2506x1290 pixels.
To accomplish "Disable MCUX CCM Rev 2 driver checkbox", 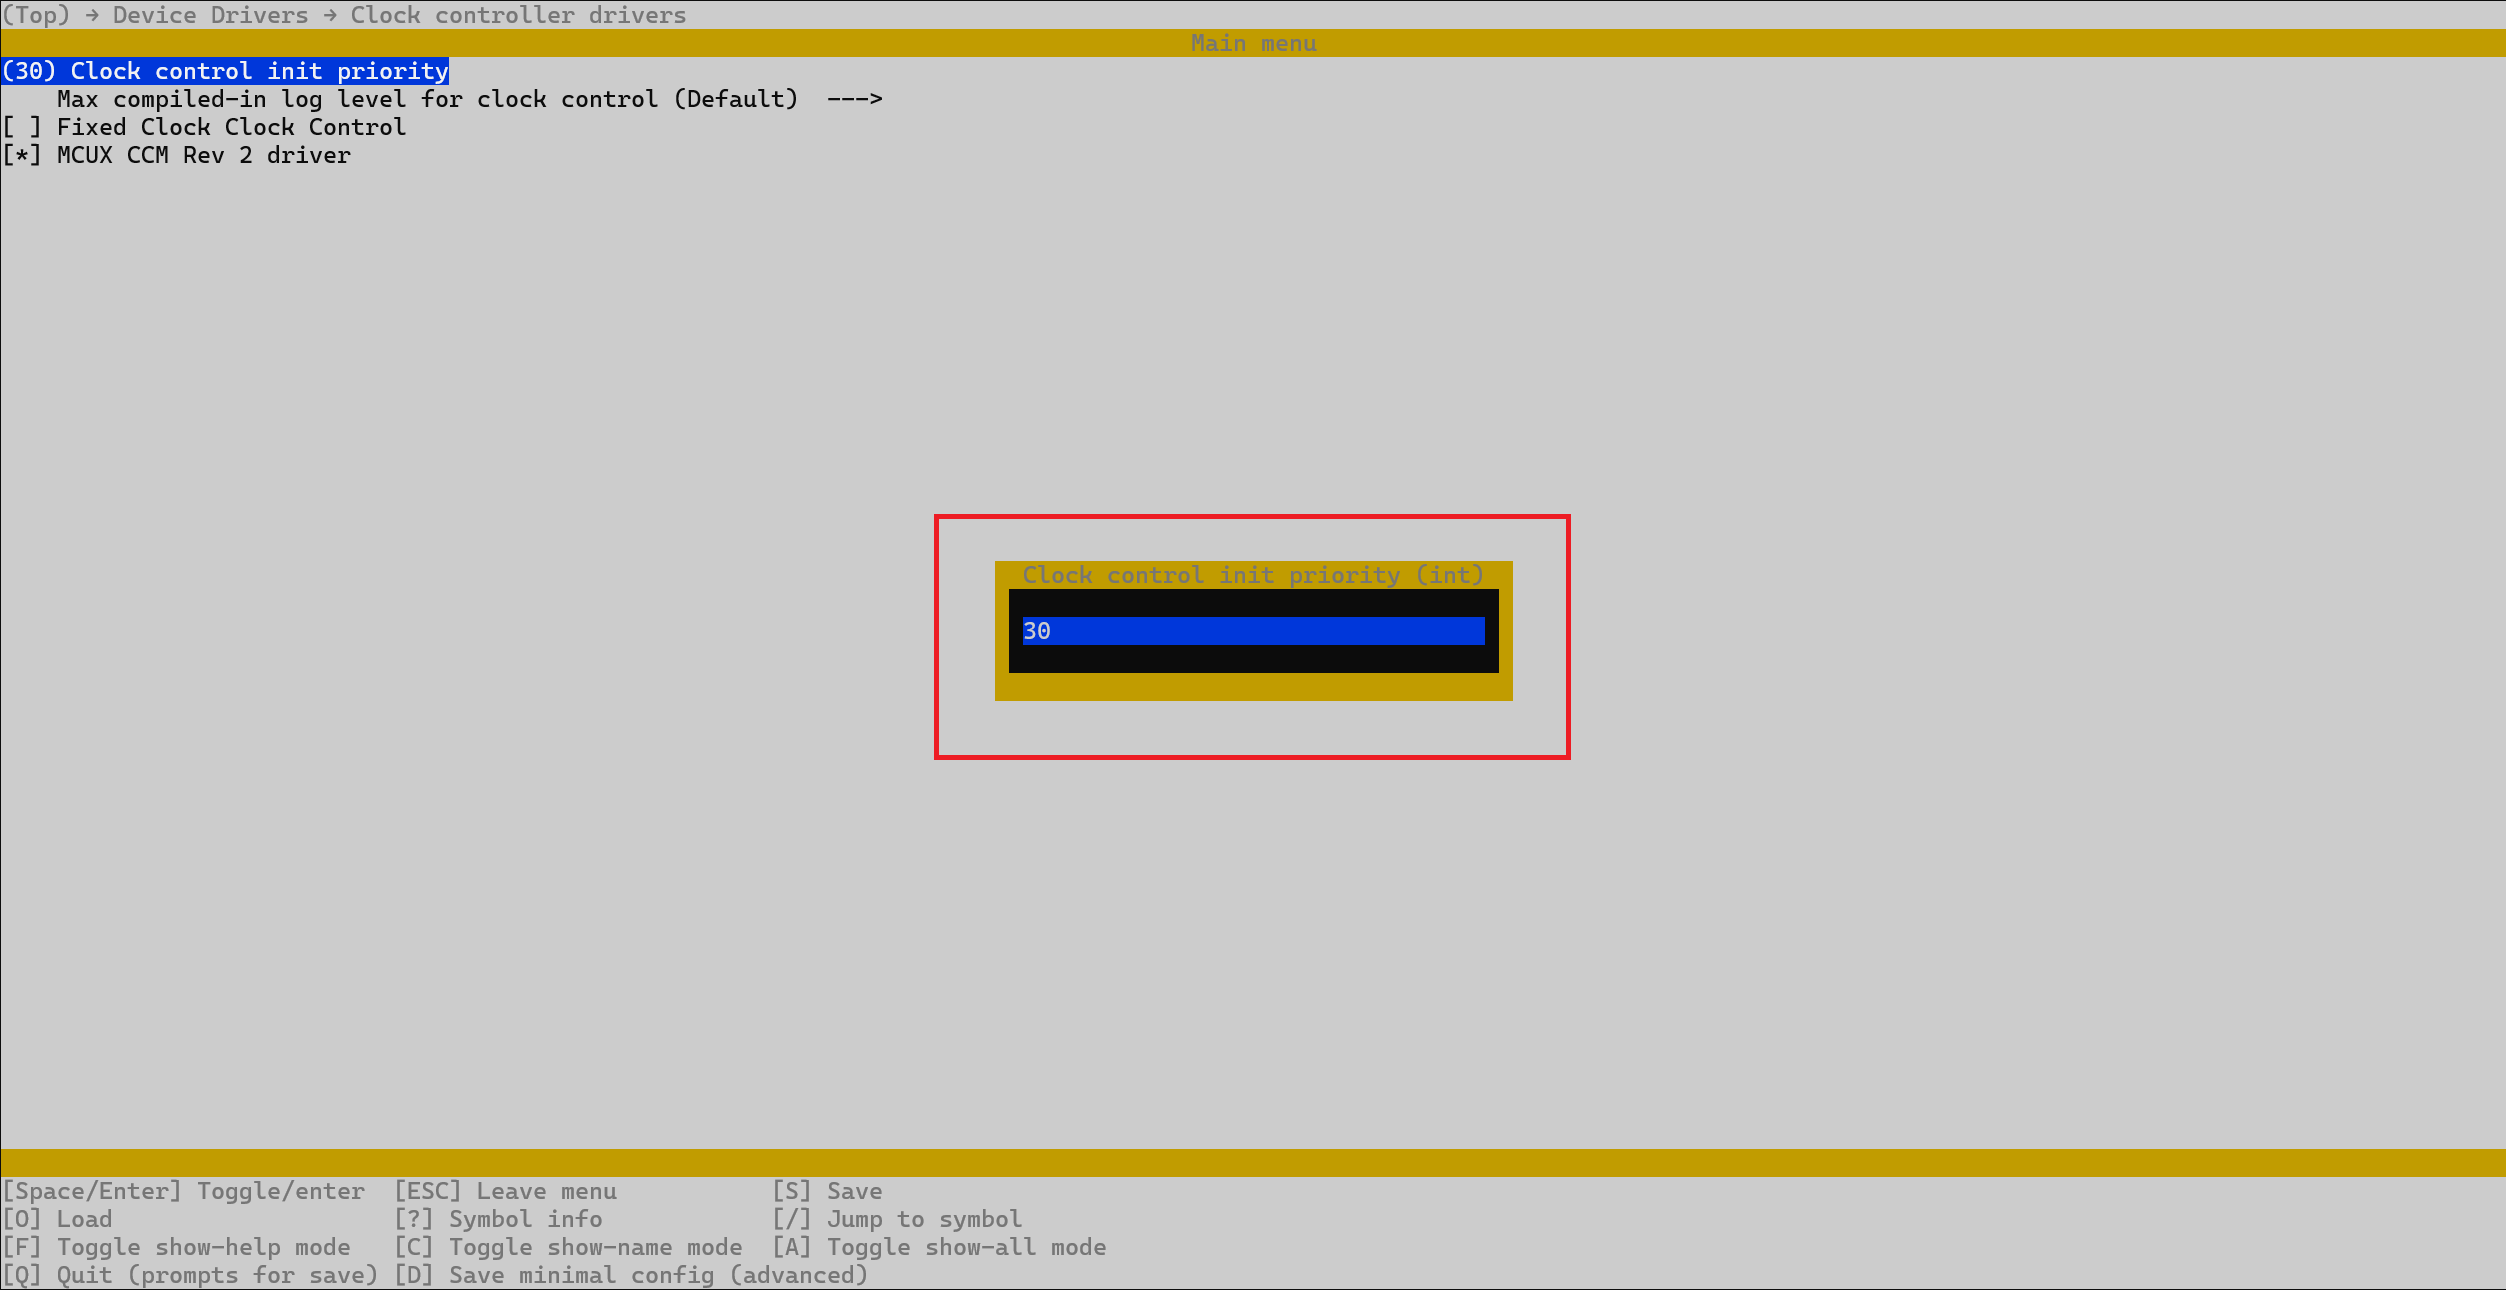I will tap(22, 155).
